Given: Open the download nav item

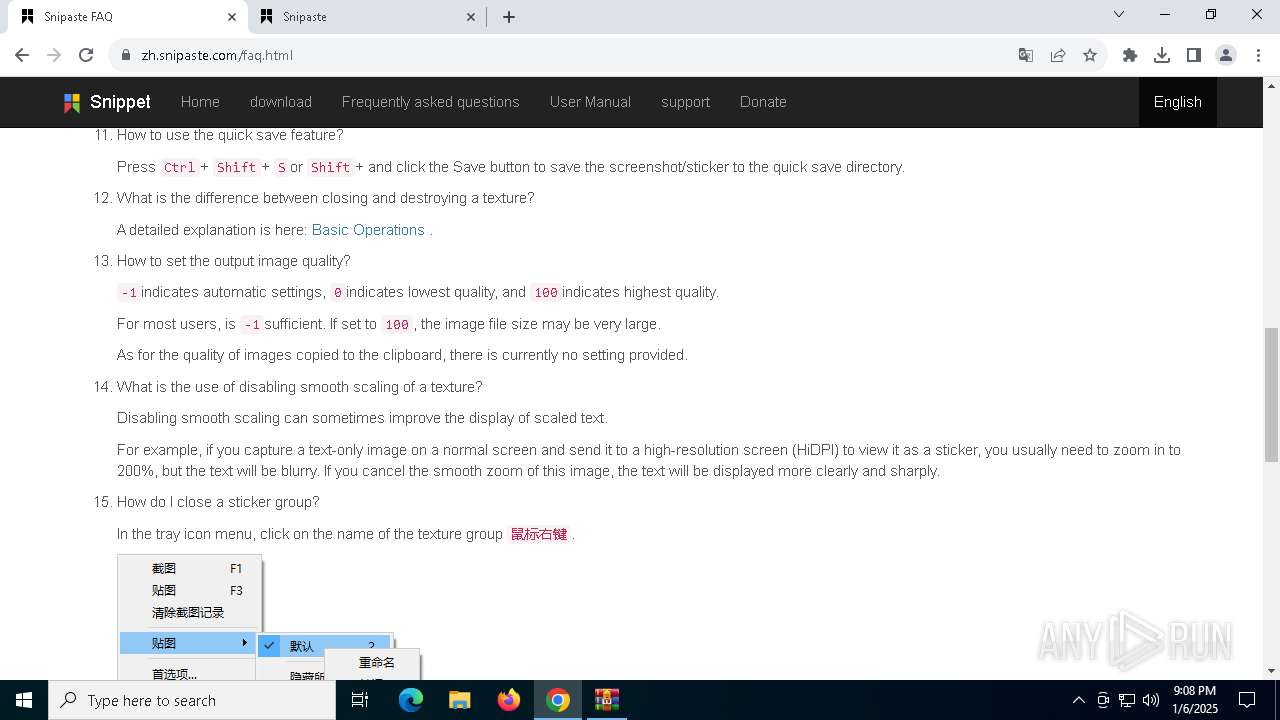Looking at the screenshot, I should (x=281, y=102).
